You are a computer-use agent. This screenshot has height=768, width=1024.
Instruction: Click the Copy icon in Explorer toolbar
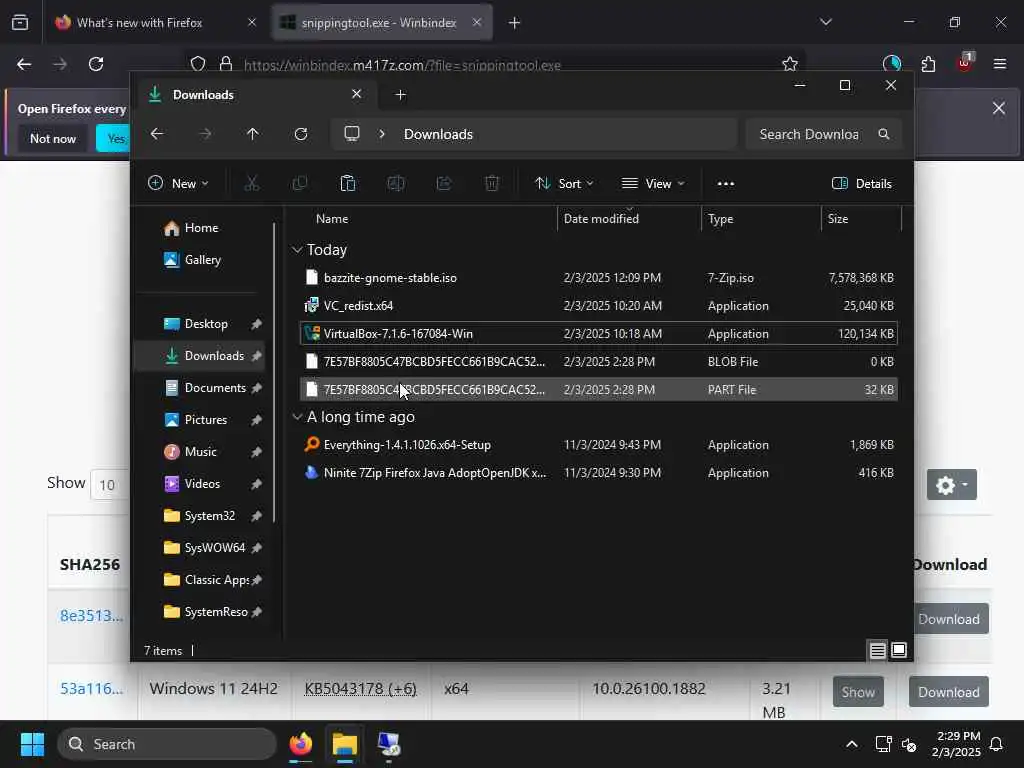300,184
